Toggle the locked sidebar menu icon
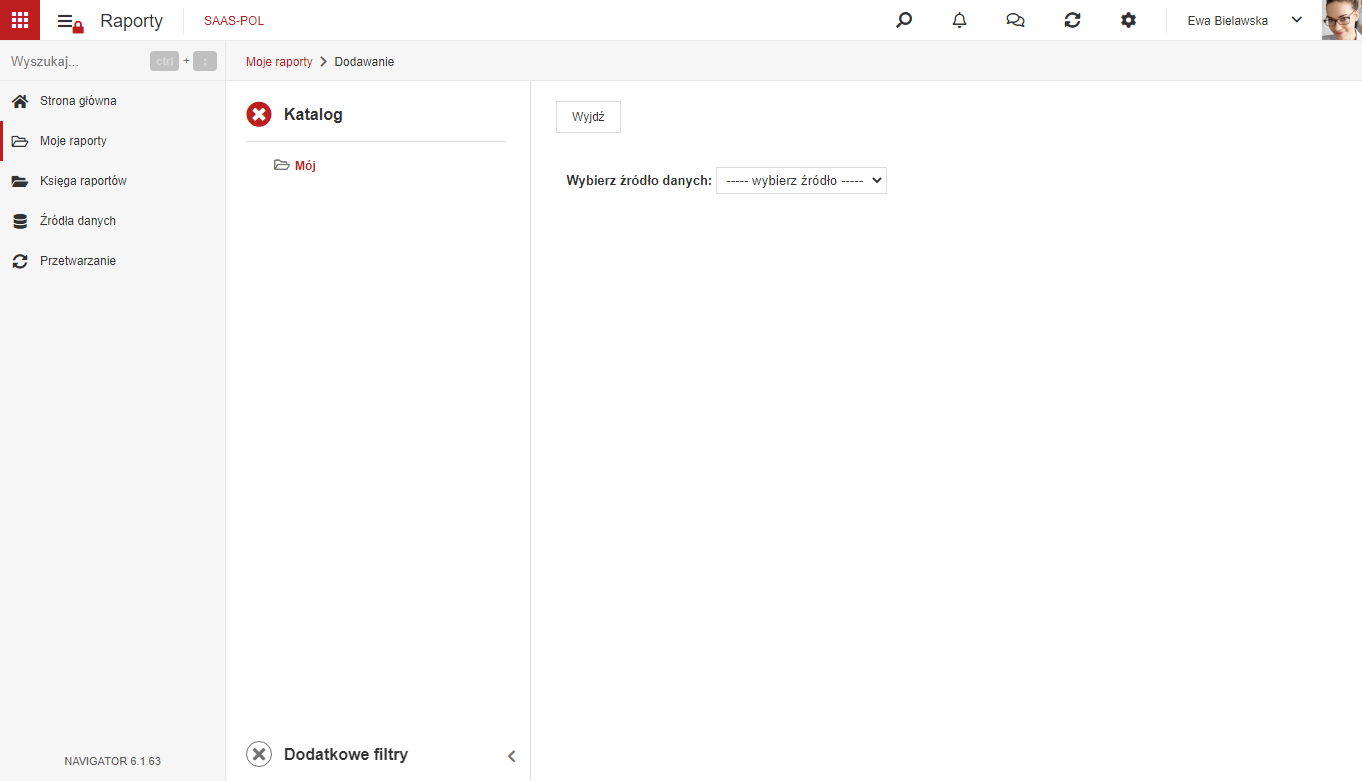Screen dimensions: 1362x781 pyautogui.click(x=70, y=22)
